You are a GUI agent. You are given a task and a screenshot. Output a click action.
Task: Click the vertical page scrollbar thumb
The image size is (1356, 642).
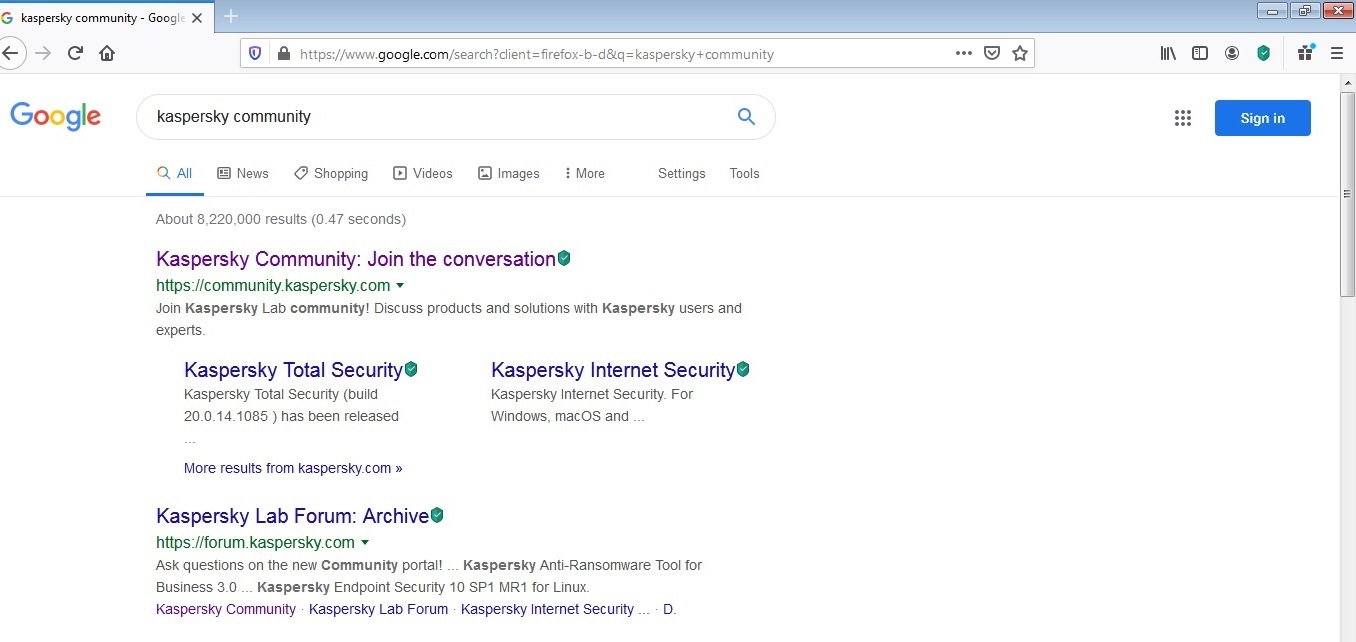tap(1347, 192)
